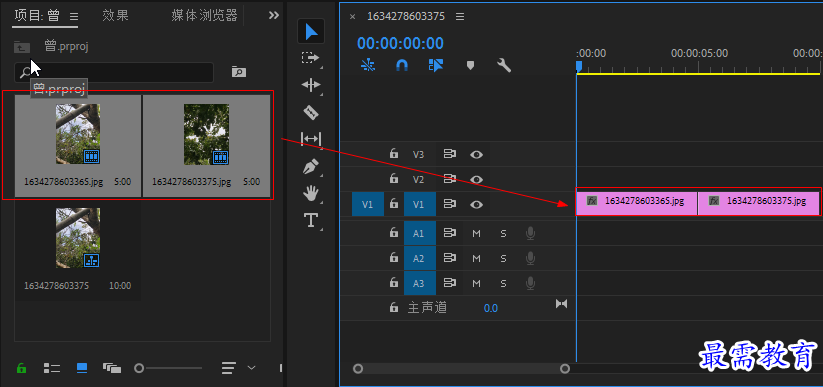
Task: Open the 媒体浏览器 tab
Action: point(205,15)
